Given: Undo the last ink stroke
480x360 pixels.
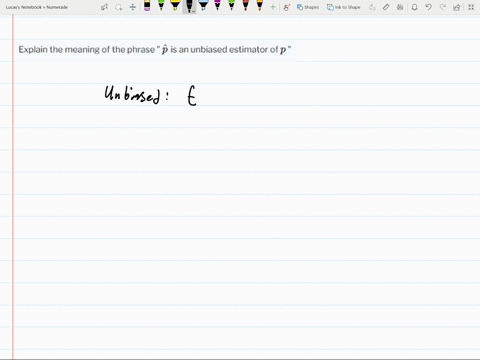Looking at the screenshot, I should click(x=429, y=7).
